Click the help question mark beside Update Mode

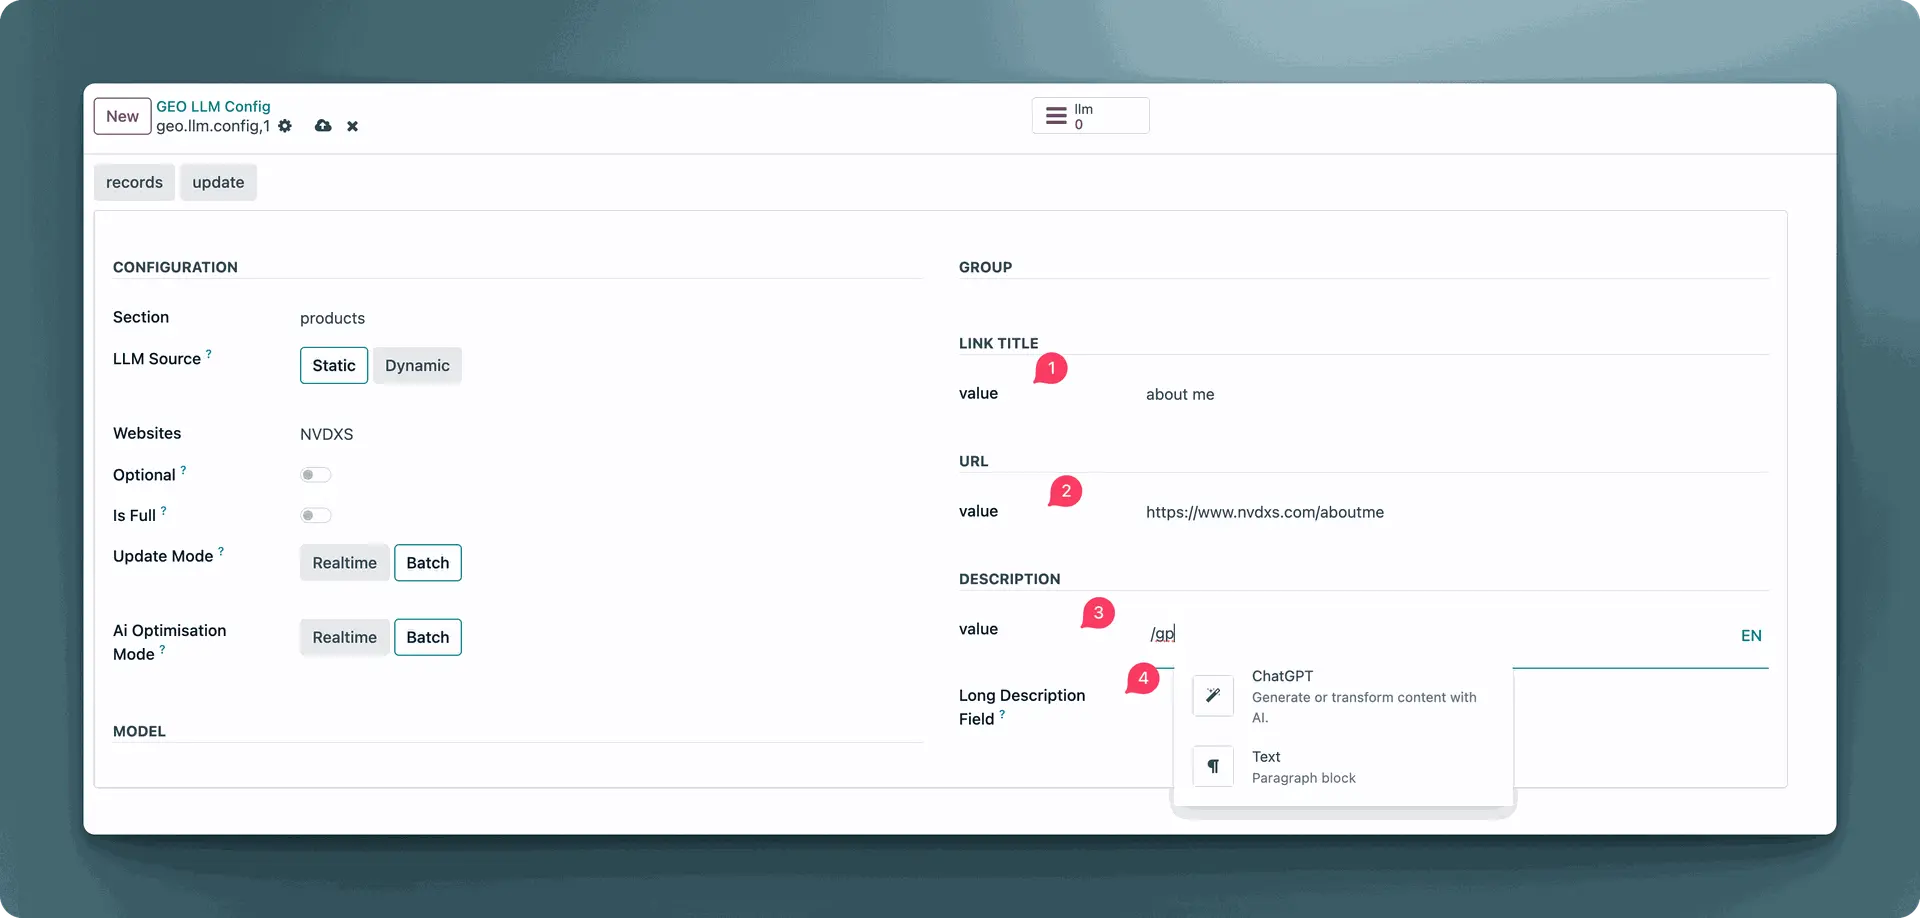(221, 551)
